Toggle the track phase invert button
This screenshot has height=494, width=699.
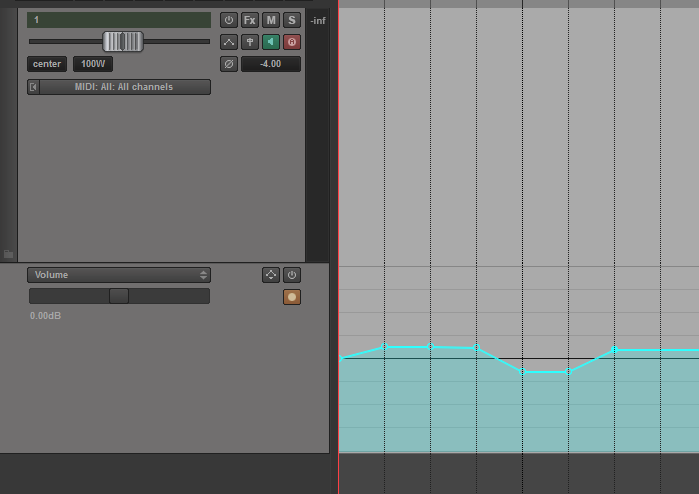point(229,64)
